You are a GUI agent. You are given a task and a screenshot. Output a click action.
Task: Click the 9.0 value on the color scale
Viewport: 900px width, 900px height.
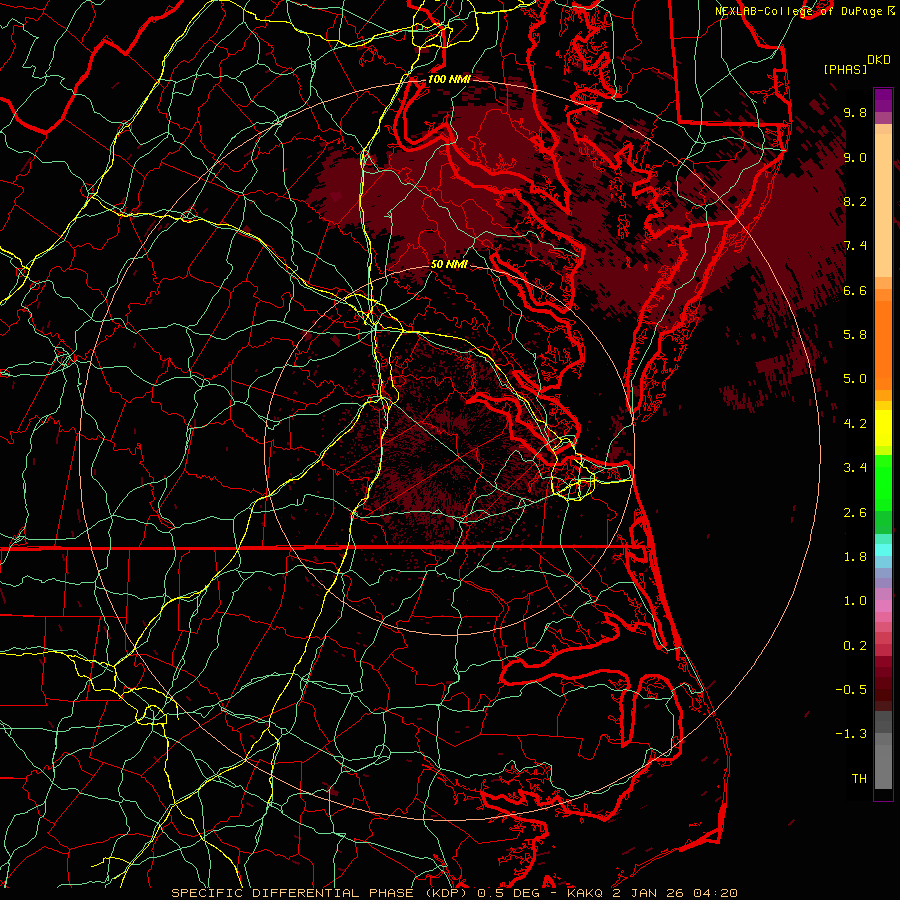[x=855, y=157]
